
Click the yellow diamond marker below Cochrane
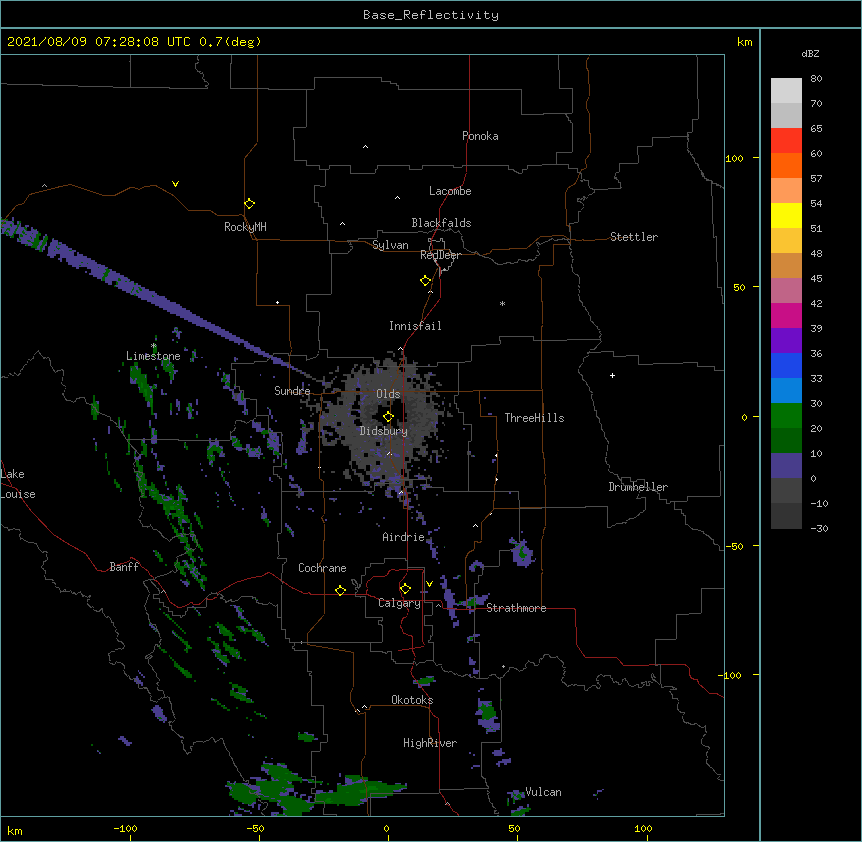click(x=340, y=590)
